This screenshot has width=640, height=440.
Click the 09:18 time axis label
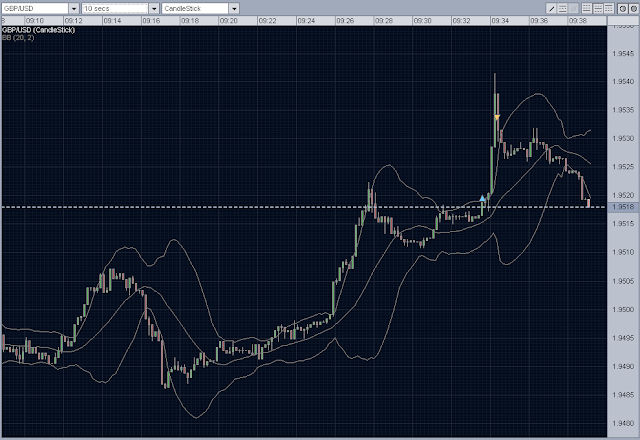[x=190, y=20]
